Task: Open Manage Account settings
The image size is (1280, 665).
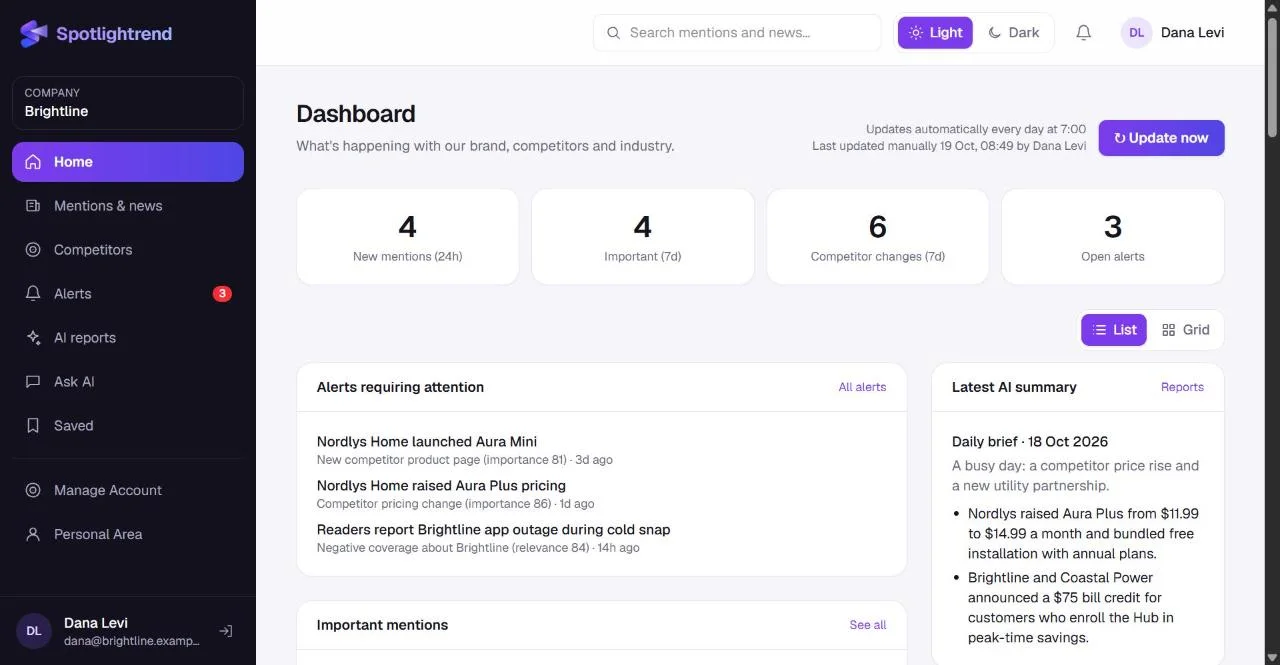Action: point(128,490)
